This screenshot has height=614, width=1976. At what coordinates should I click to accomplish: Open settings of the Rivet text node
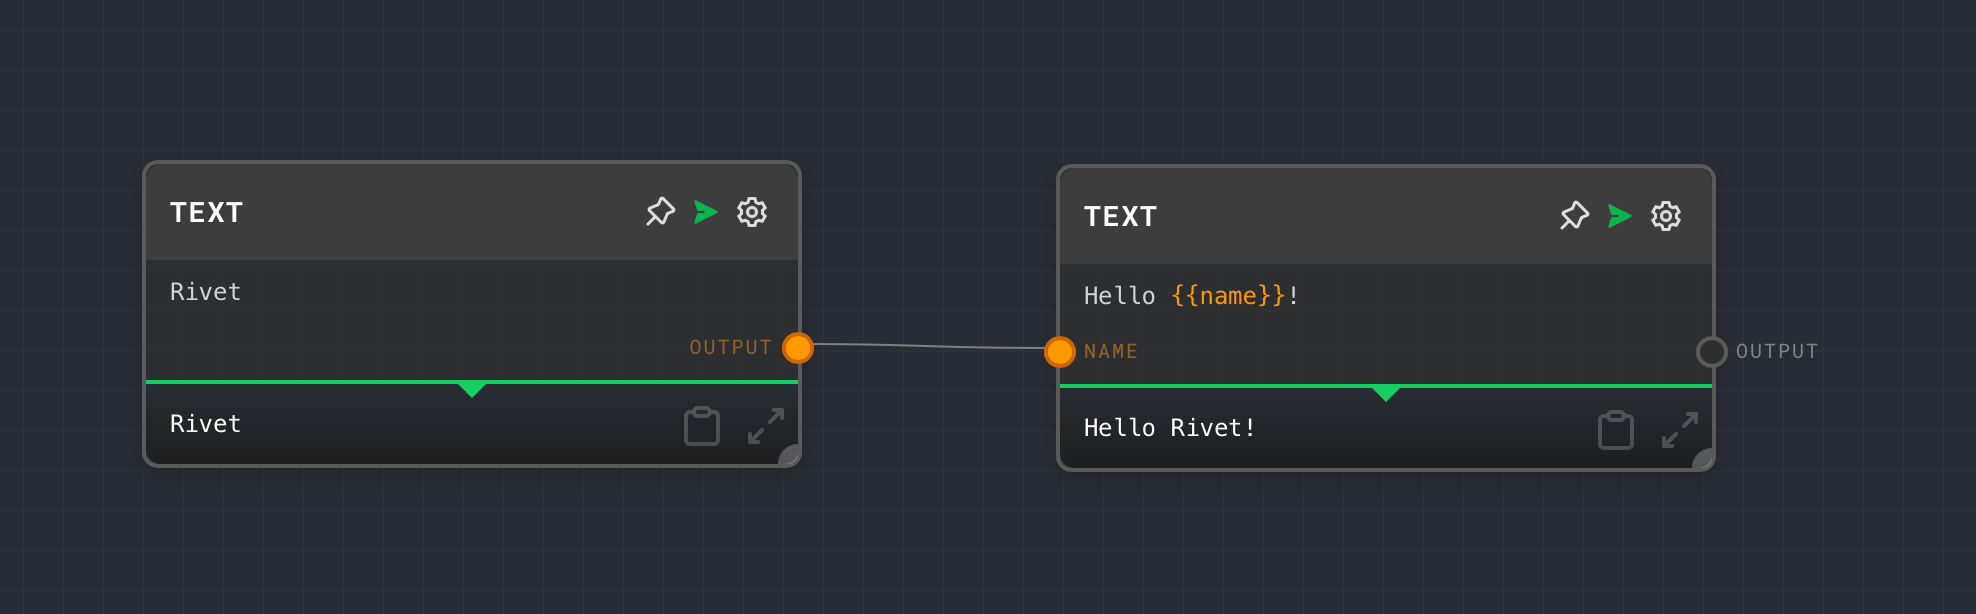(752, 212)
